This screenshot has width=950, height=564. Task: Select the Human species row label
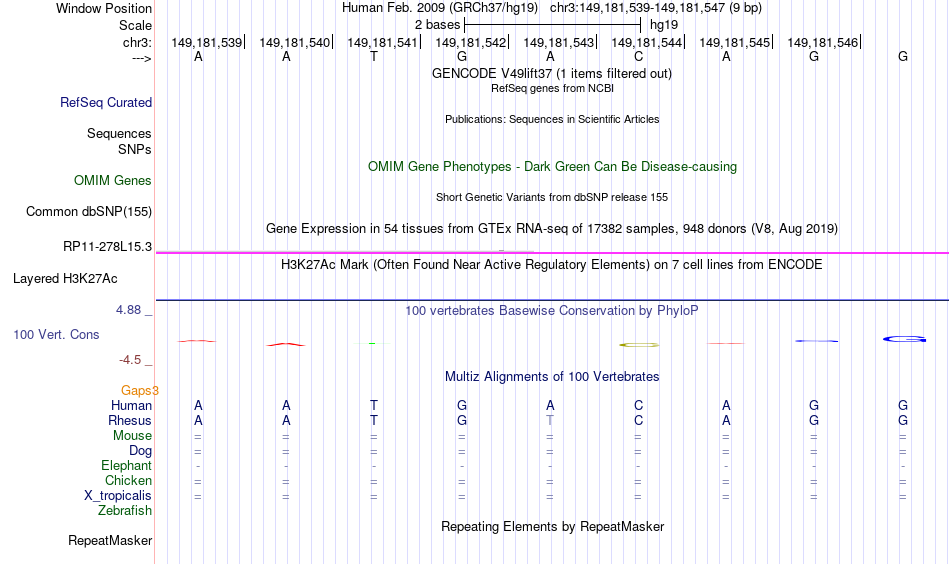click(x=131, y=405)
